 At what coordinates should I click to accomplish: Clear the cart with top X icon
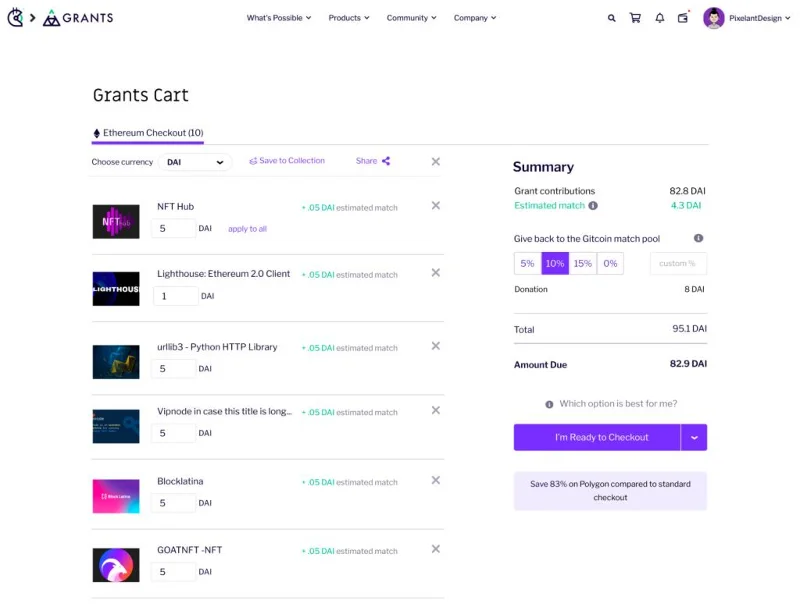pyautogui.click(x=436, y=161)
